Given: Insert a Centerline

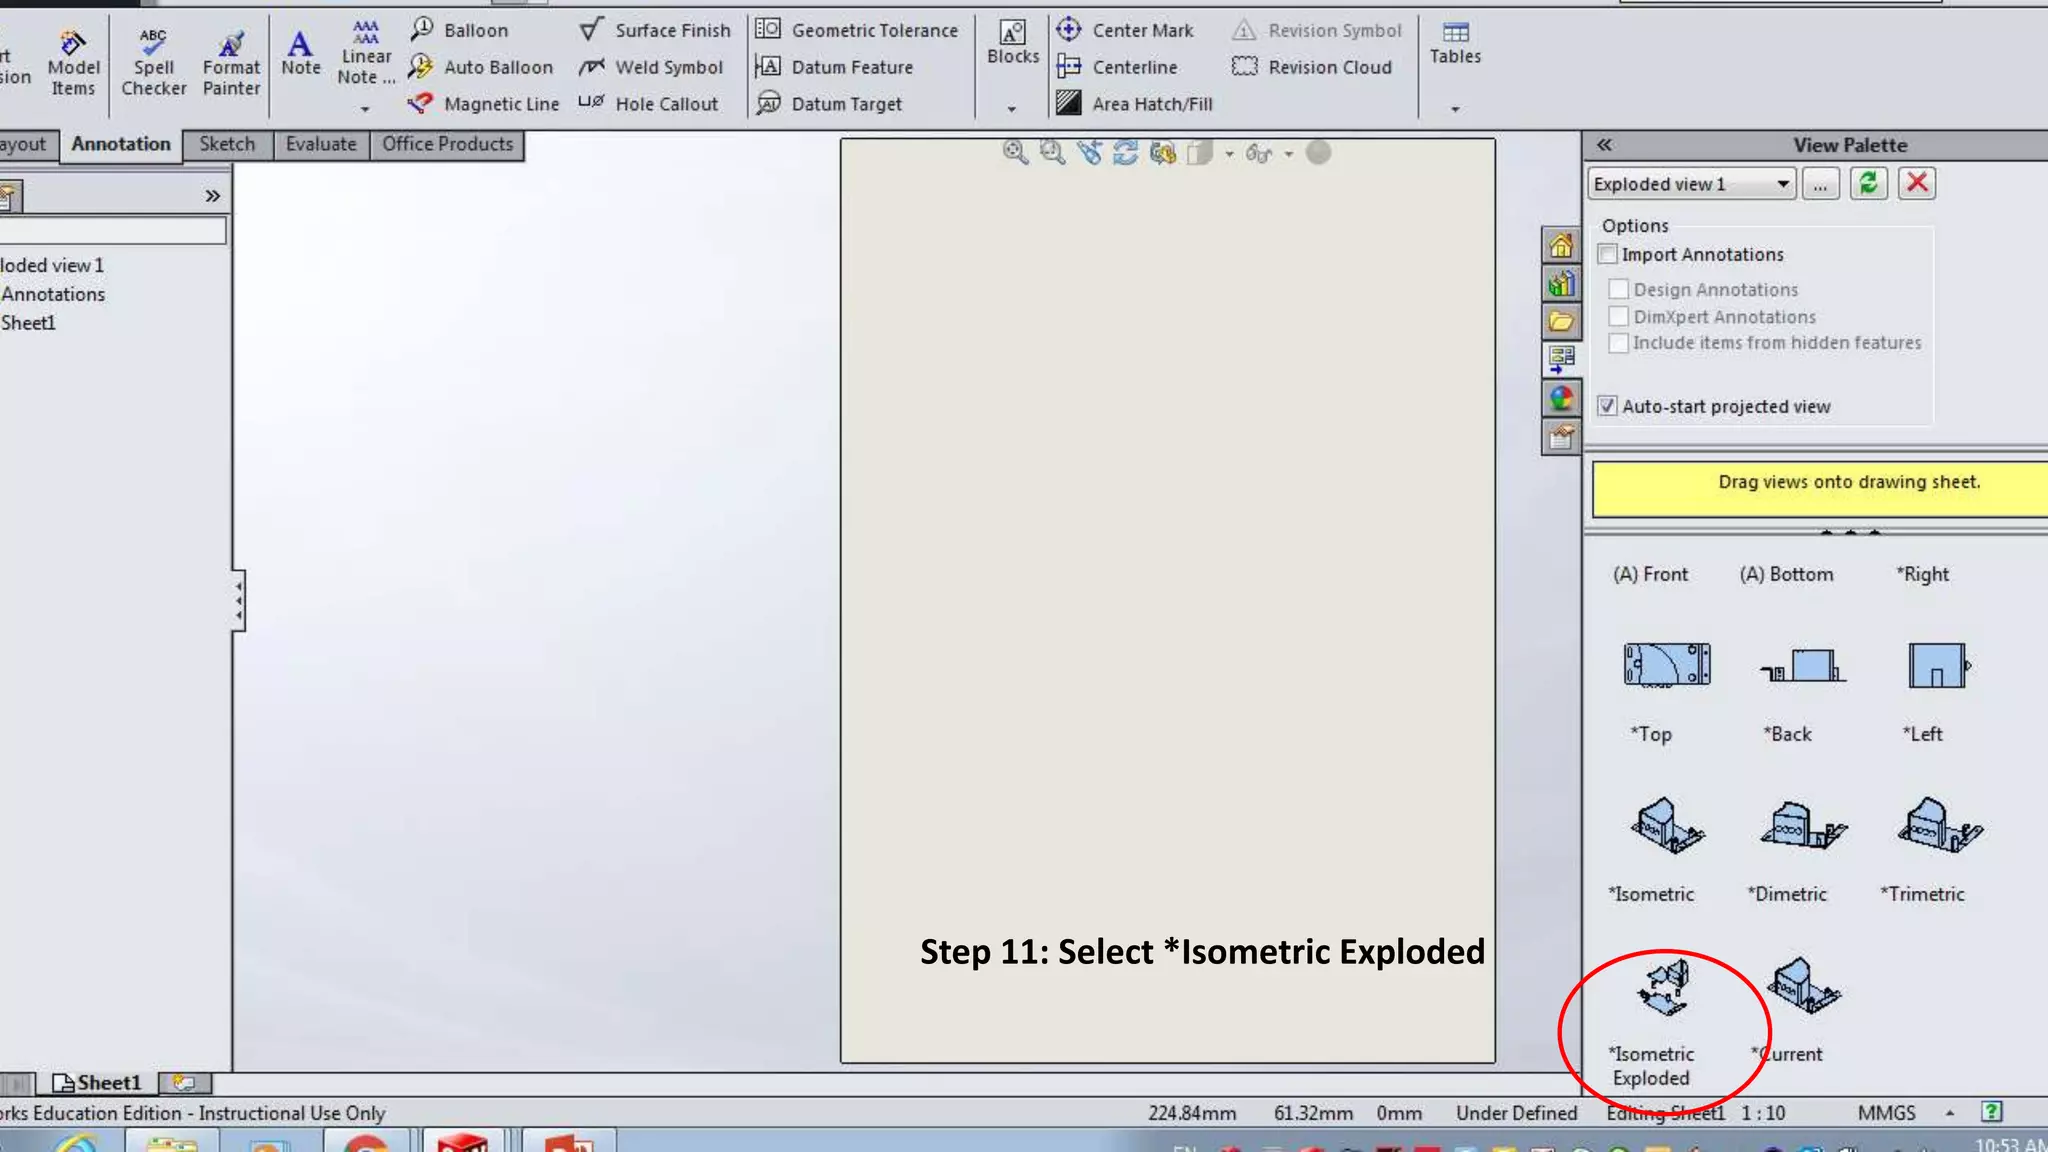Looking at the screenshot, I should 1117,67.
